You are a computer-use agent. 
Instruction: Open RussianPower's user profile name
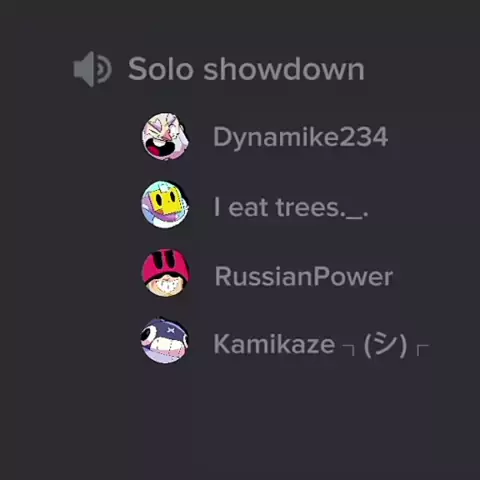304,276
